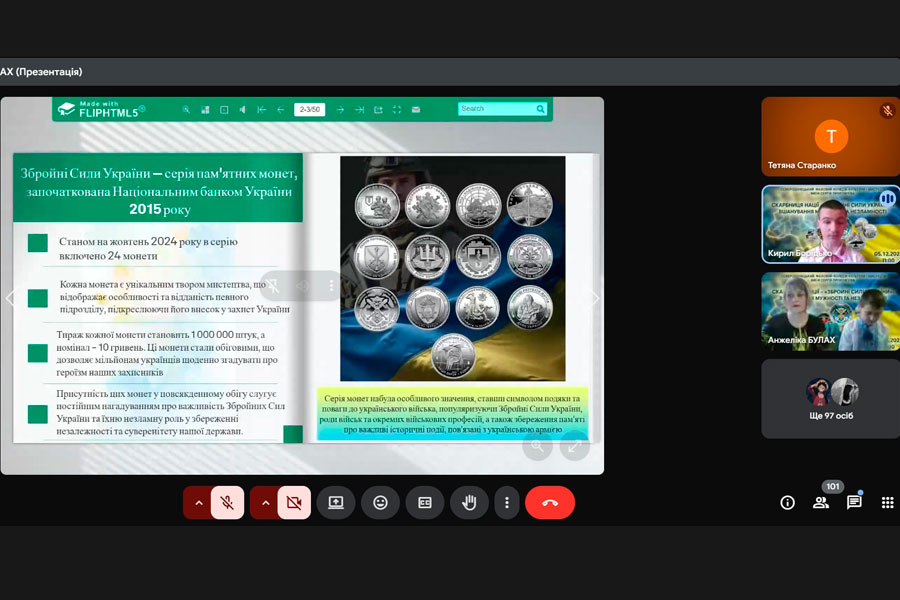This screenshot has height=600, width=900.
Task: Click the page number field showing 2-3/50
Action: 309,109
